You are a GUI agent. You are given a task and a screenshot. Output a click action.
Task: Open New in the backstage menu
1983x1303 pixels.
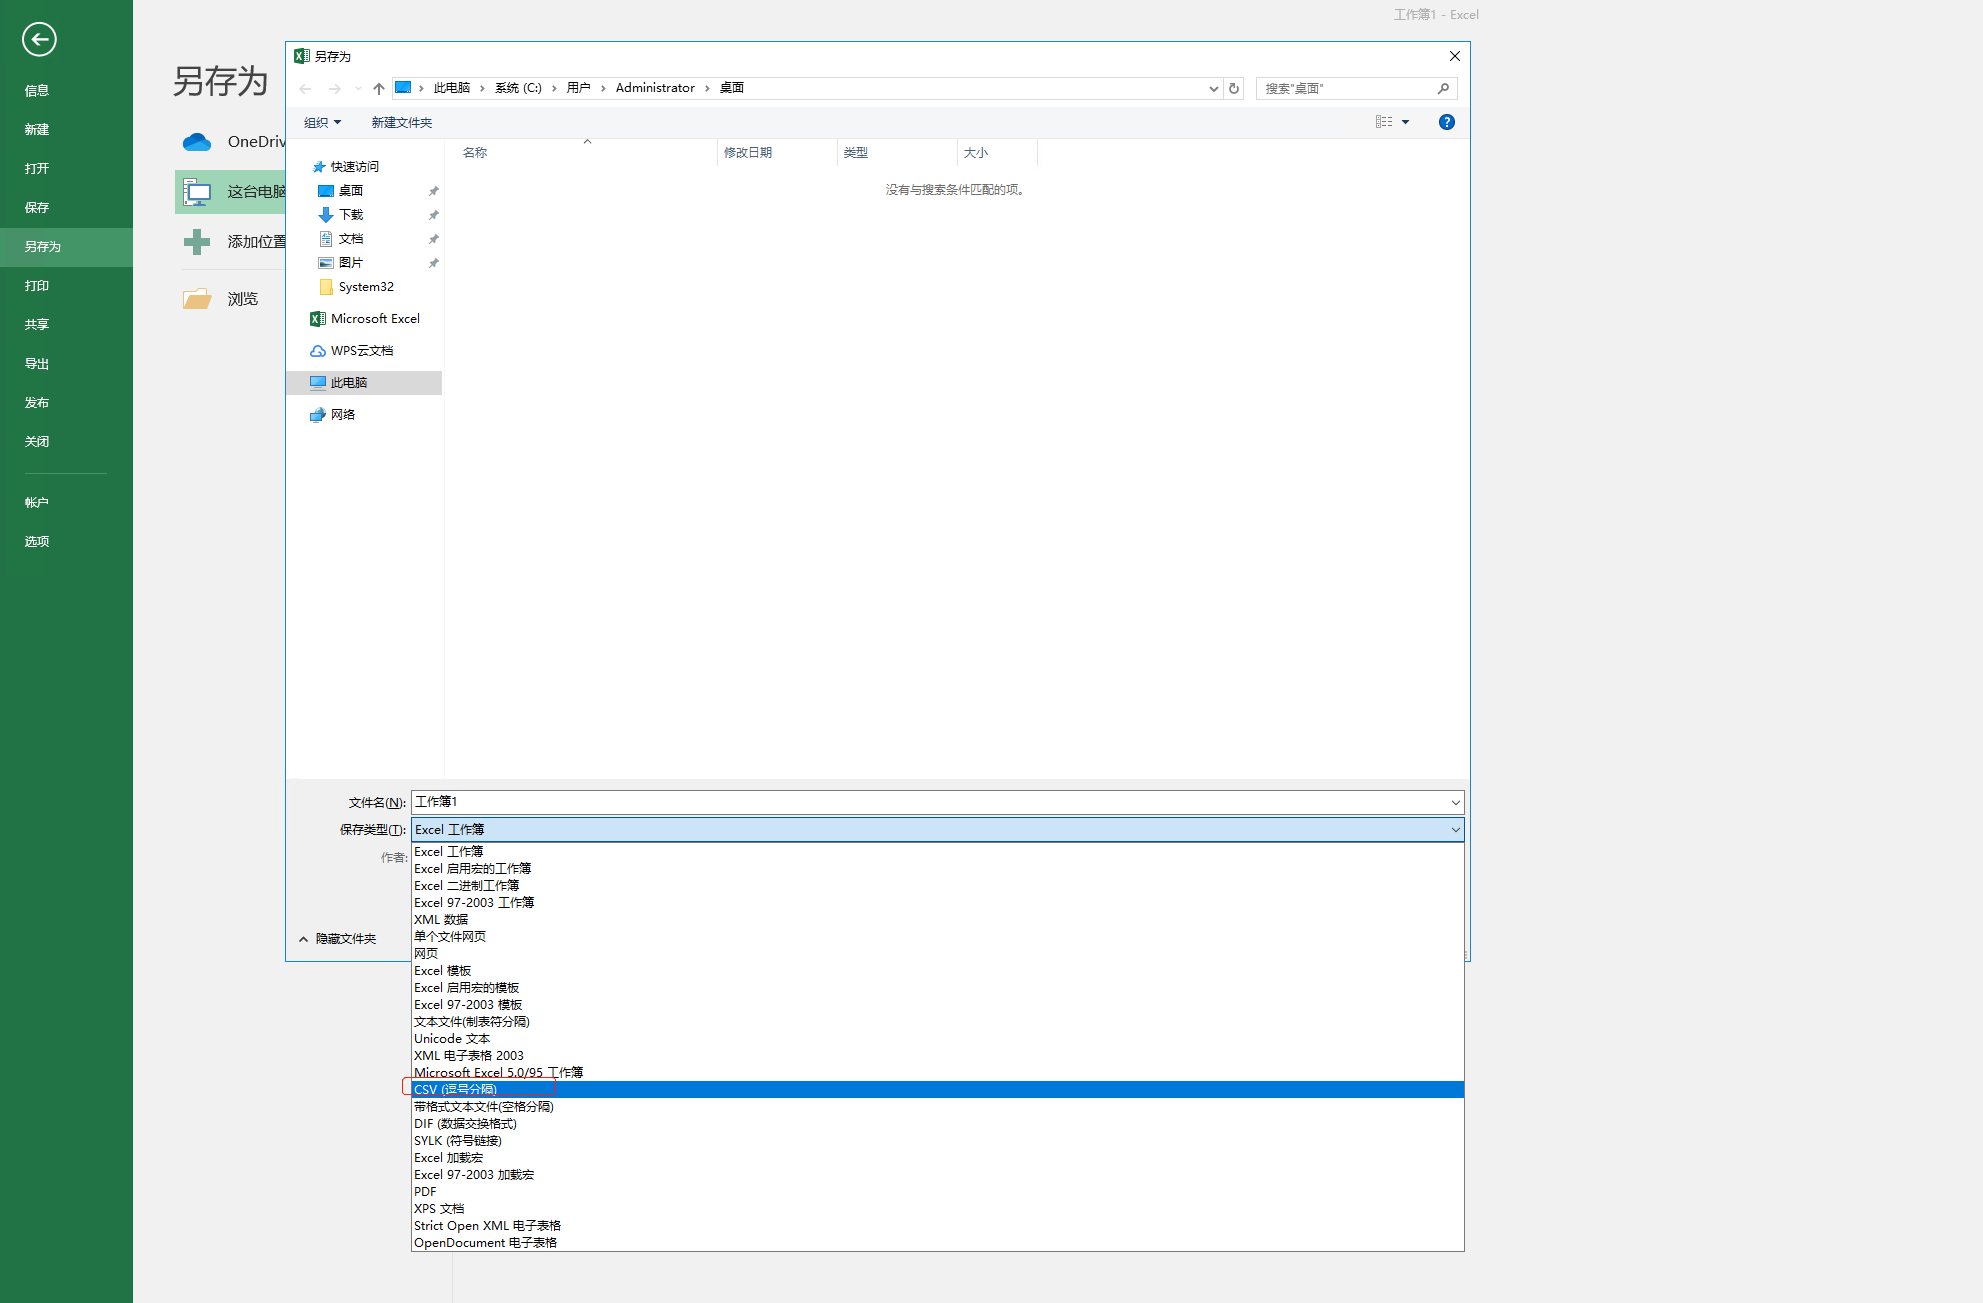pyautogui.click(x=66, y=130)
